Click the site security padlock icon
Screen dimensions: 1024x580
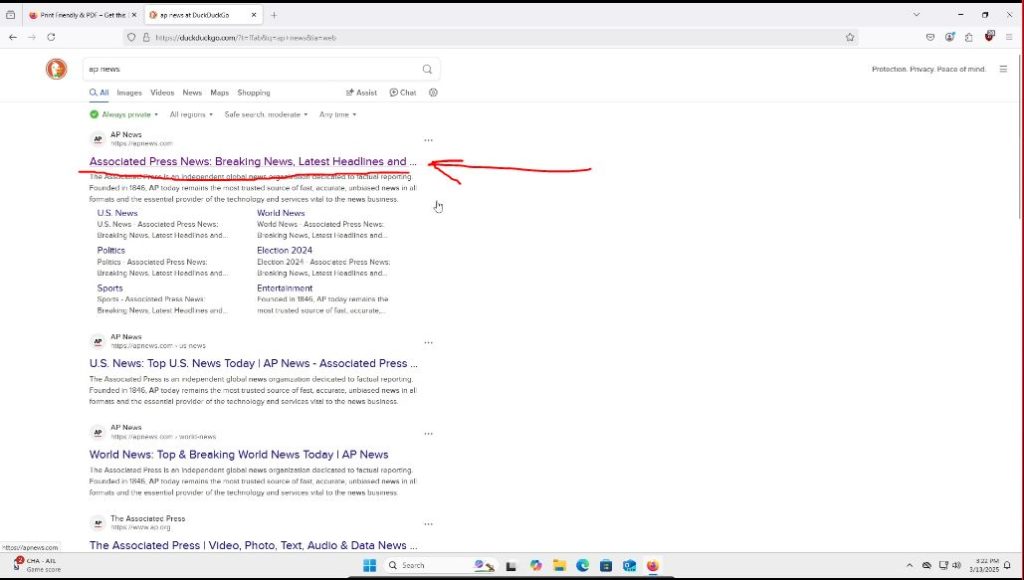coord(146,37)
